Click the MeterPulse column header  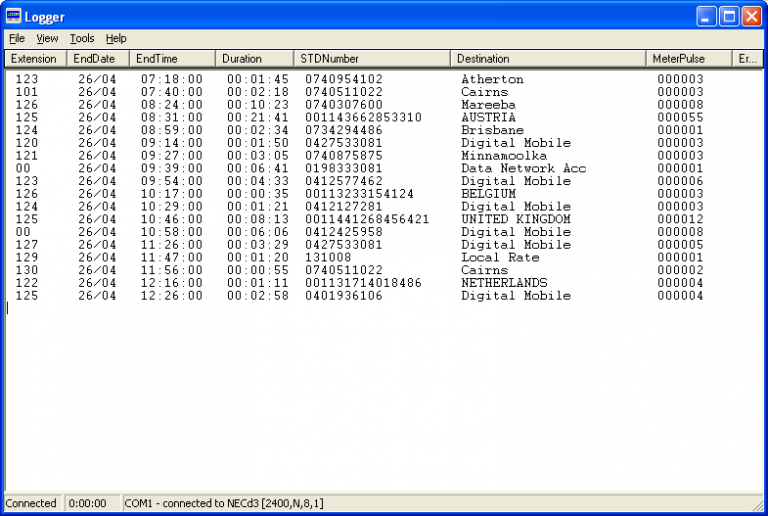pos(689,59)
